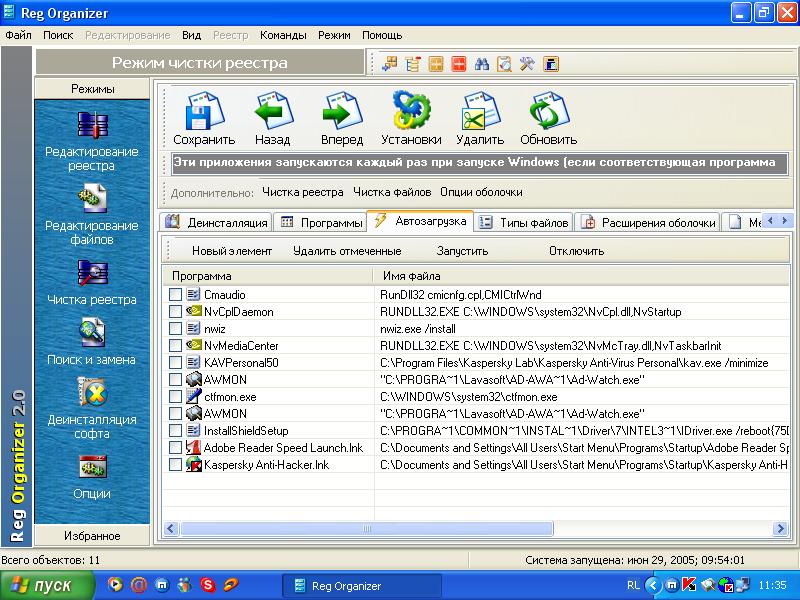Viewport: 800px width, 600px height.
Task: Open the Команды menu
Action: [283, 35]
